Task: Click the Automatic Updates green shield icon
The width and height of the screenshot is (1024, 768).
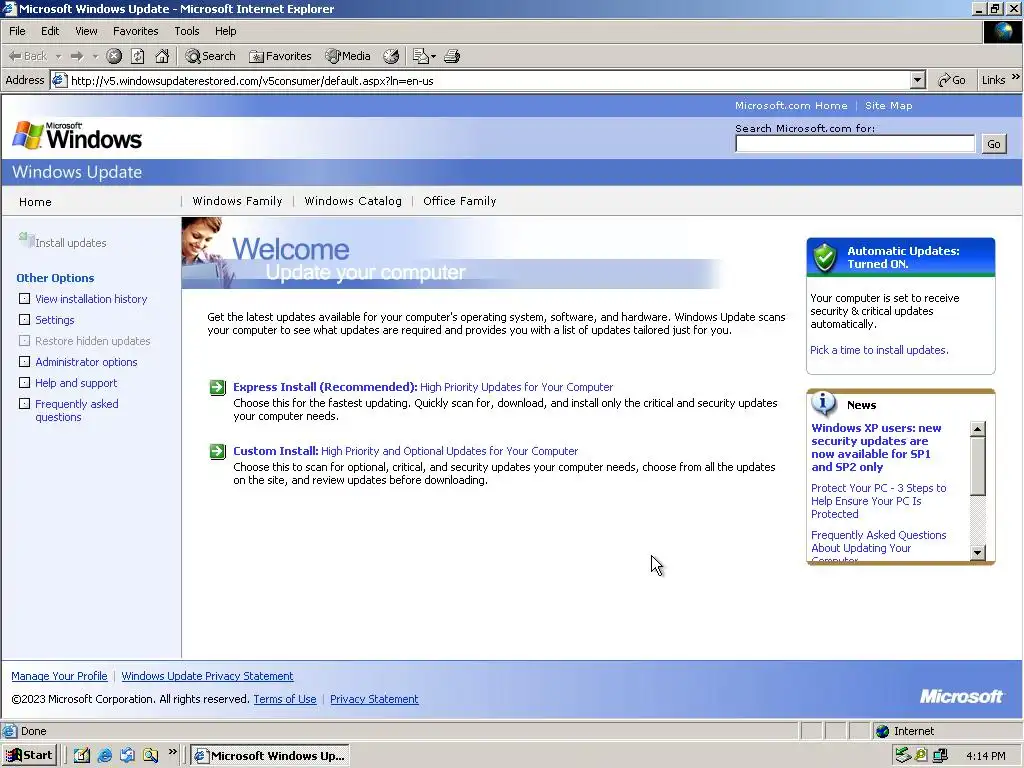Action: 825,257
